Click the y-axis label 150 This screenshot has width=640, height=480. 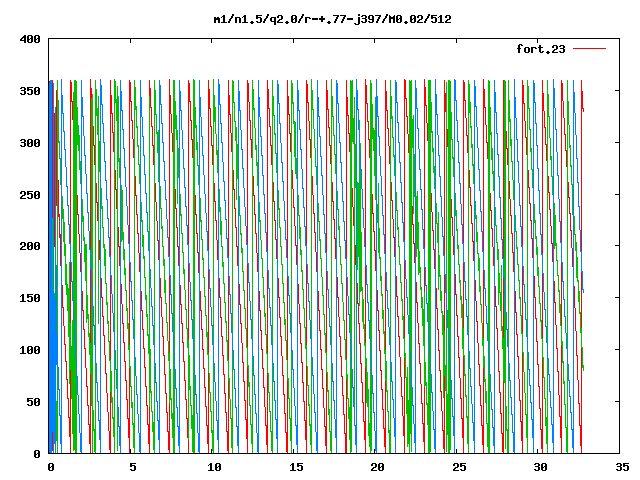tap(30, 298)
